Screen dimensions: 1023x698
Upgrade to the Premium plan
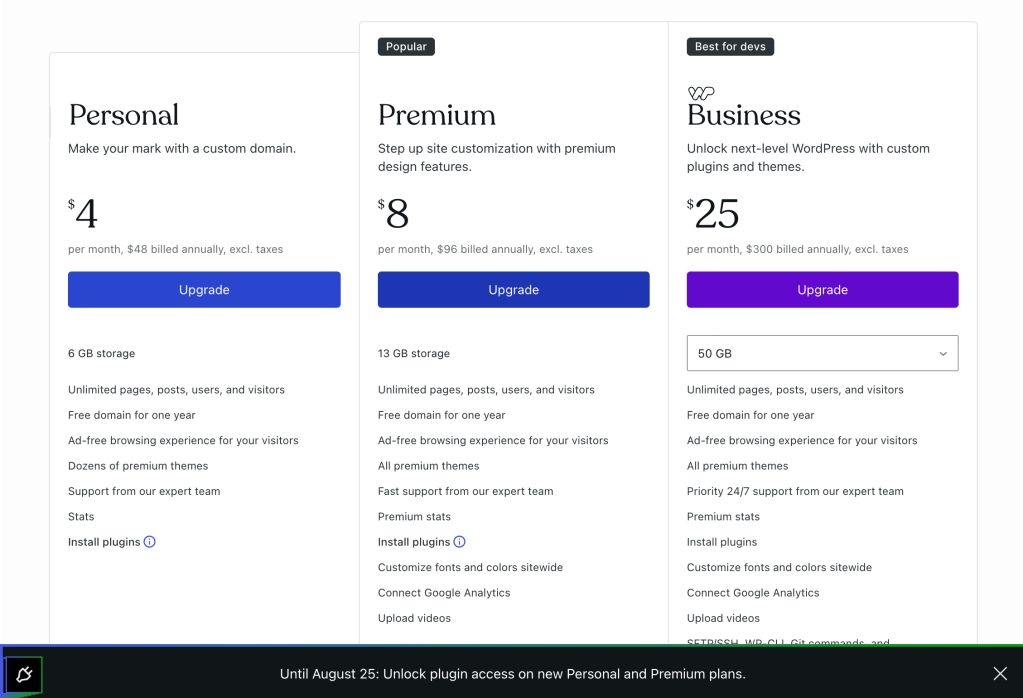(513, 290)
